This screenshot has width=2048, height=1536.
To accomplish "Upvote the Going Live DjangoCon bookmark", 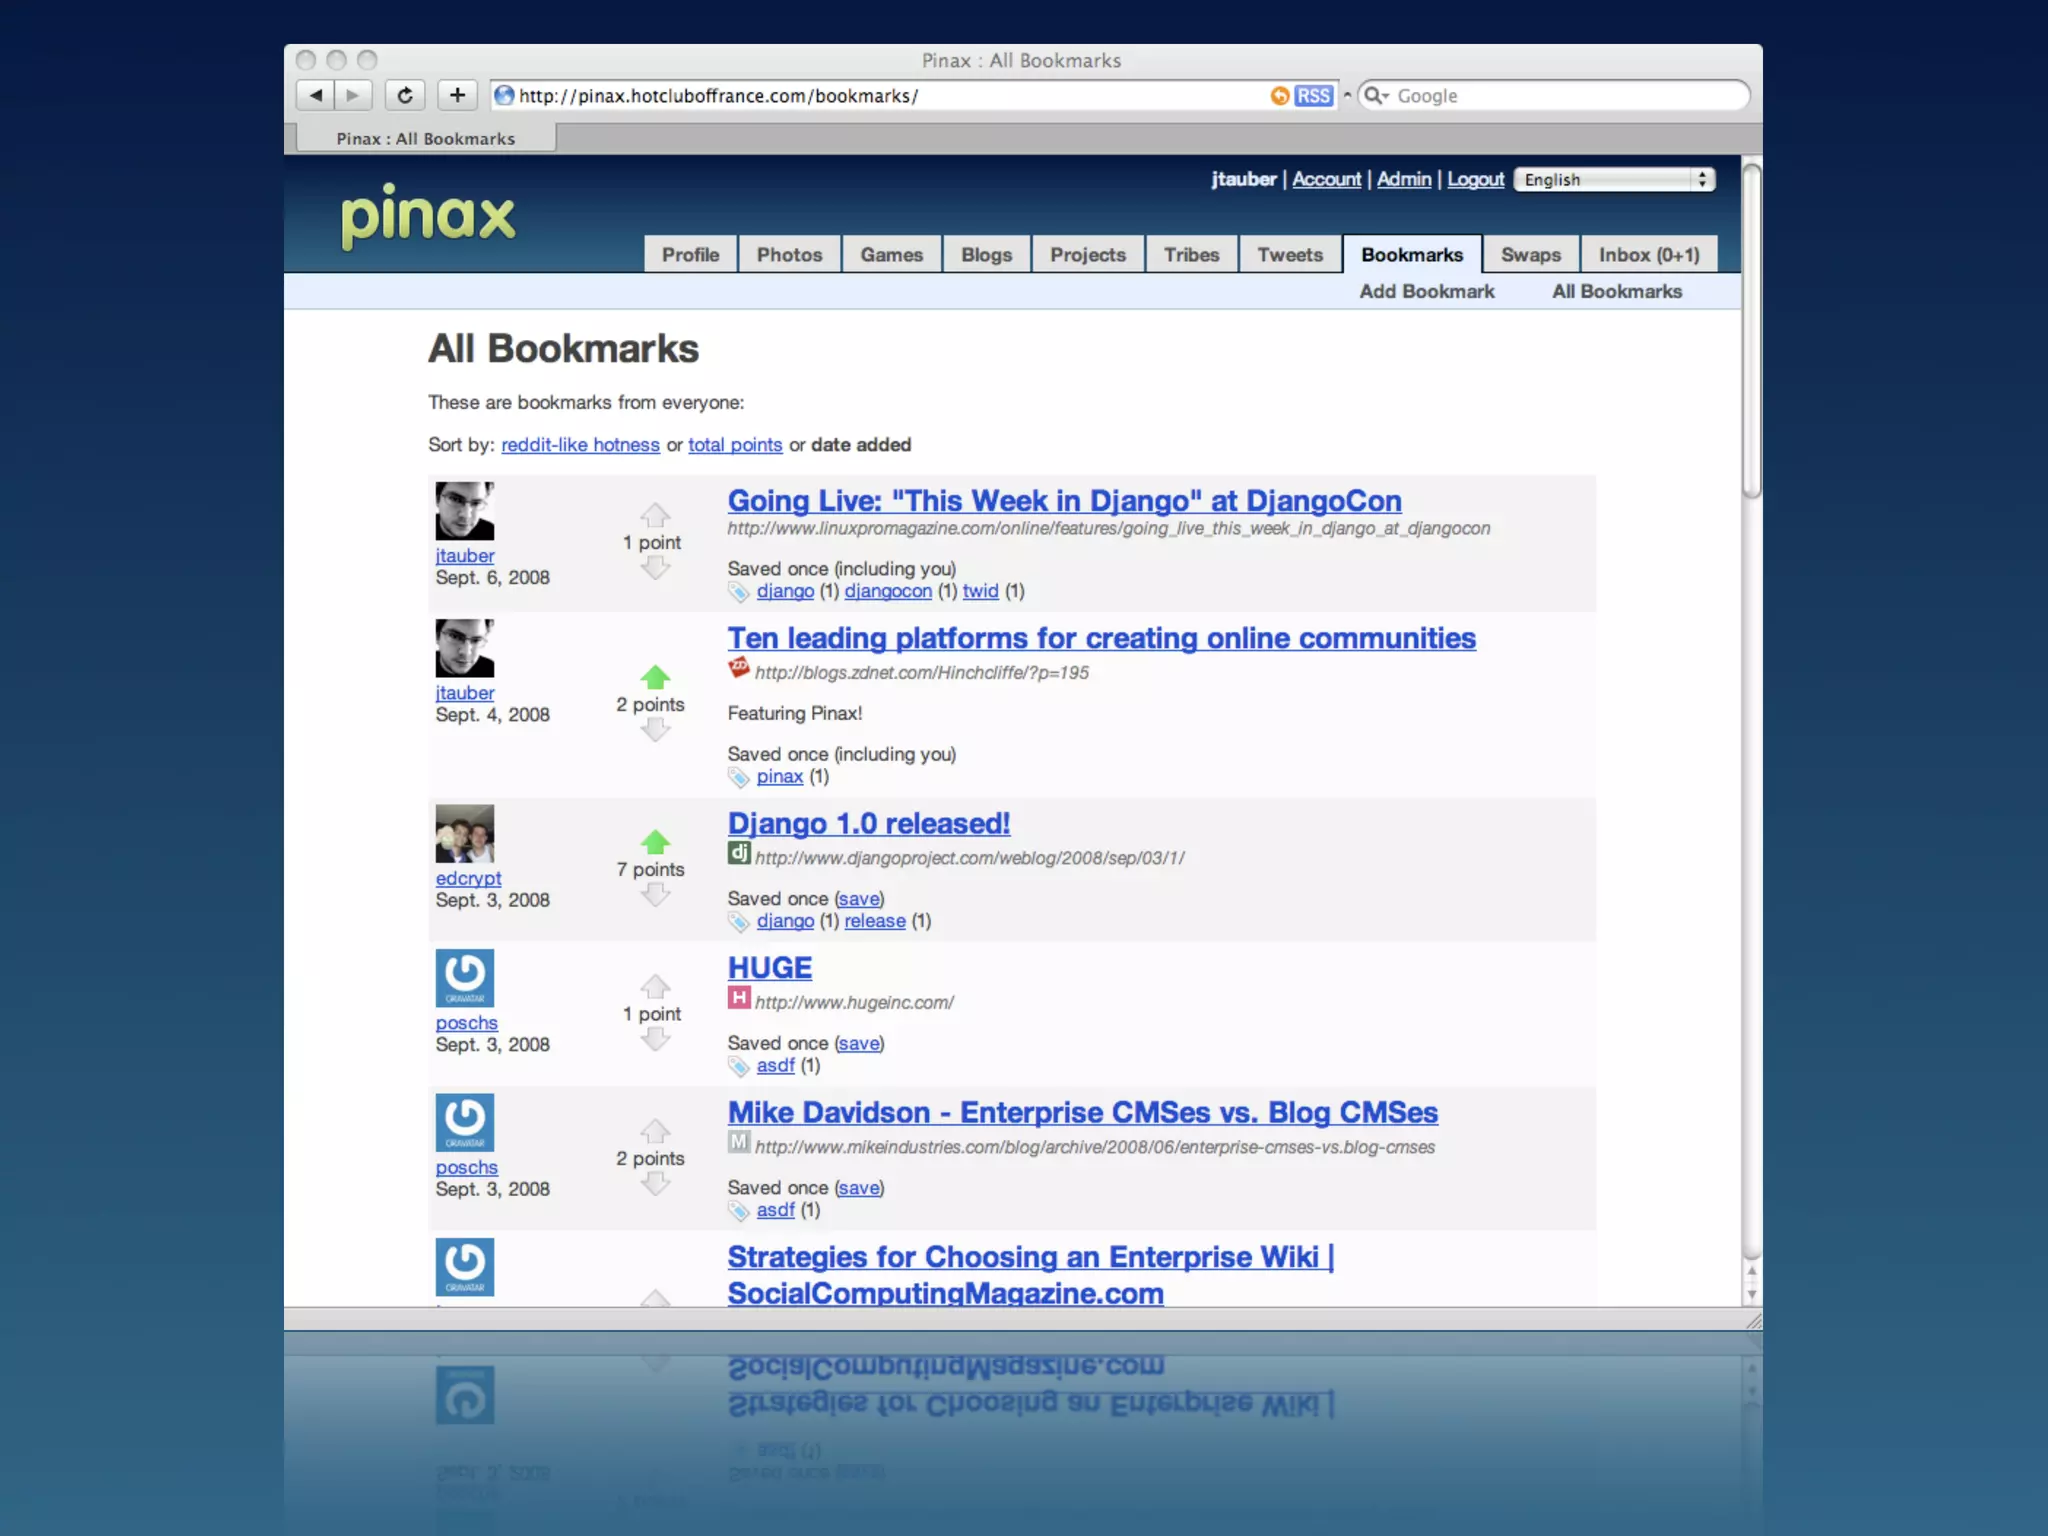I will [x=655, y=515].
